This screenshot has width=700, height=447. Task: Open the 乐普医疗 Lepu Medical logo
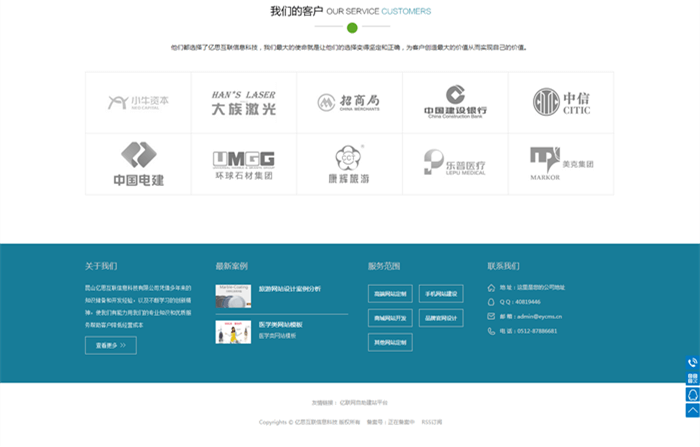pyautogui.click(x=455, y=164)
